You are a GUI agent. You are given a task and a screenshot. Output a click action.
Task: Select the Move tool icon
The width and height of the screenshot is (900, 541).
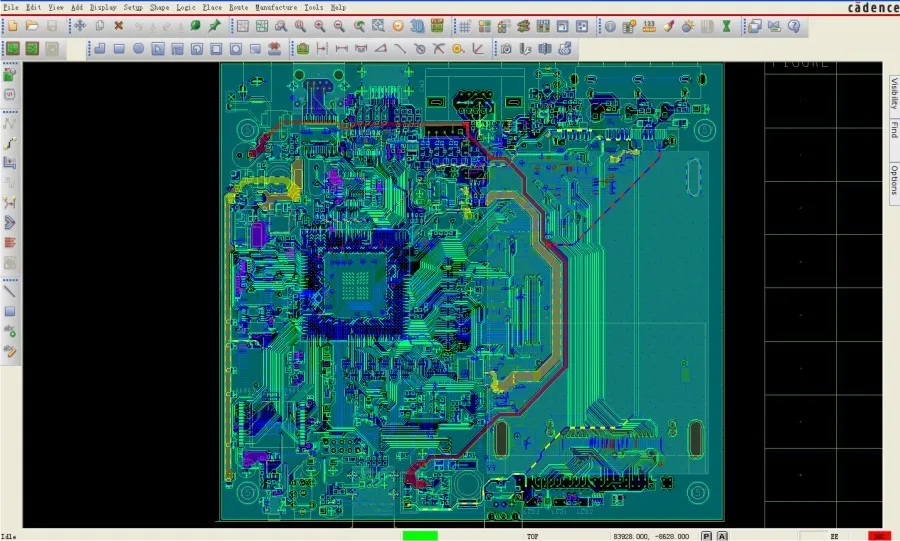click(80, 25)
